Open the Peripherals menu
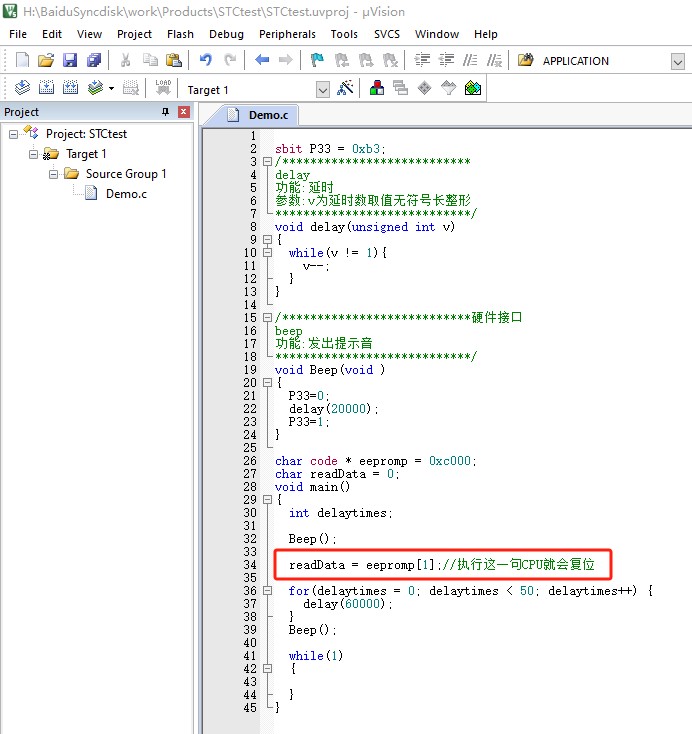The height and width of the screenshot is (734, 692). coord(287,34)
